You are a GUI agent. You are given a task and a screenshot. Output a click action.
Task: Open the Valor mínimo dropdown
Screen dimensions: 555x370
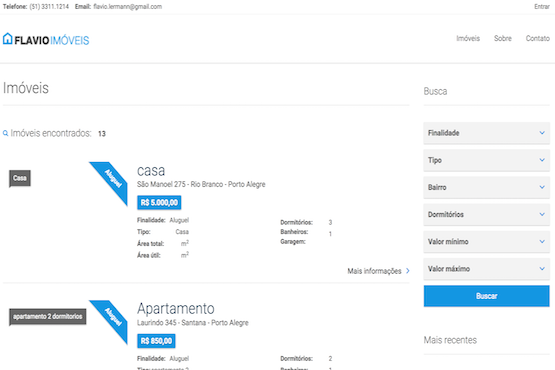[486, 242]
